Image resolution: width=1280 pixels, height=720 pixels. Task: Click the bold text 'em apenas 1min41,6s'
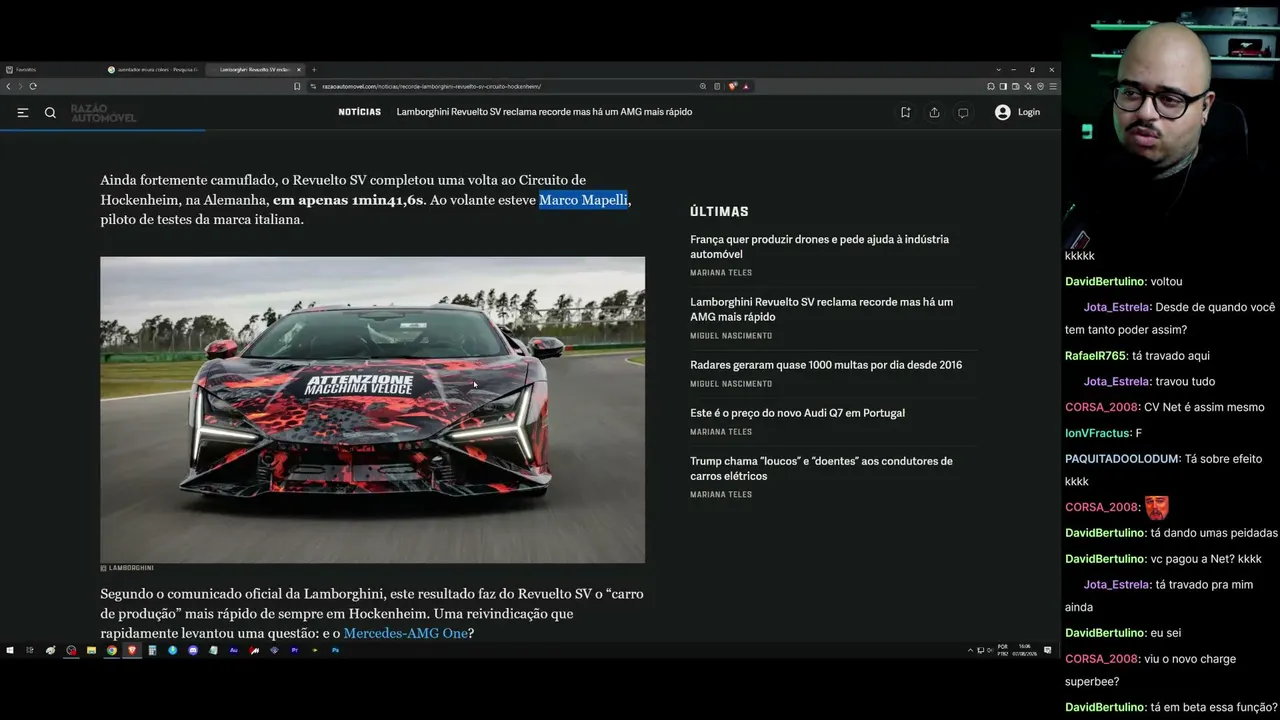pyautogui.click(x=347, y=200)
